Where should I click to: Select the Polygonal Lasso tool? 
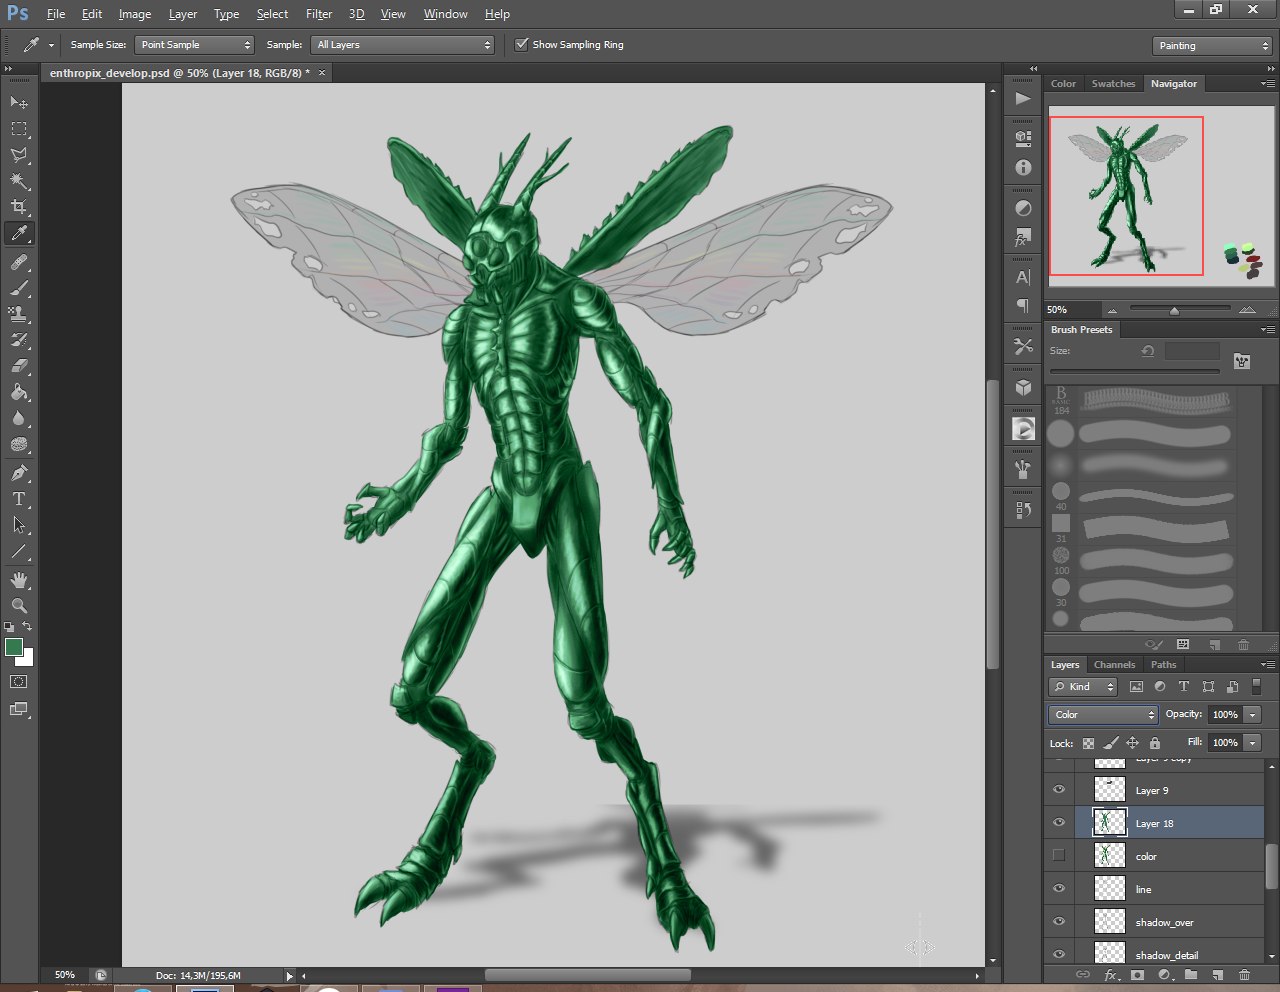click(19, 155)
